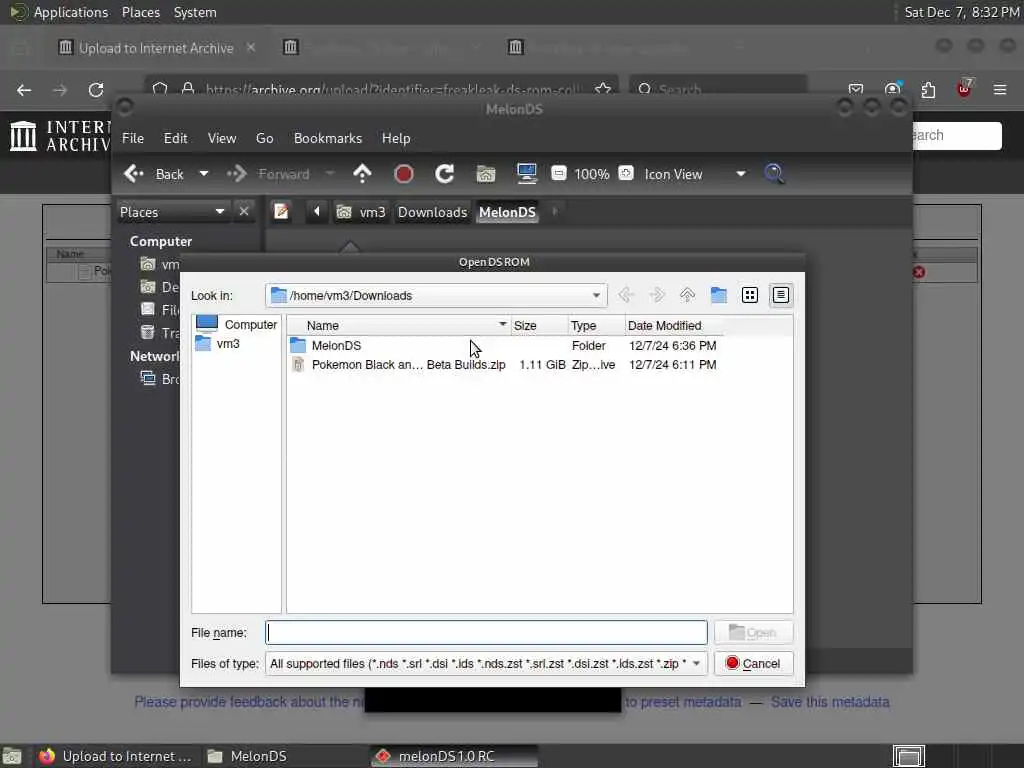The width and height of the screenshot is (1024, 768).
Task: Create new folder in Open DS ROM dialog
Action: [718, 295]
